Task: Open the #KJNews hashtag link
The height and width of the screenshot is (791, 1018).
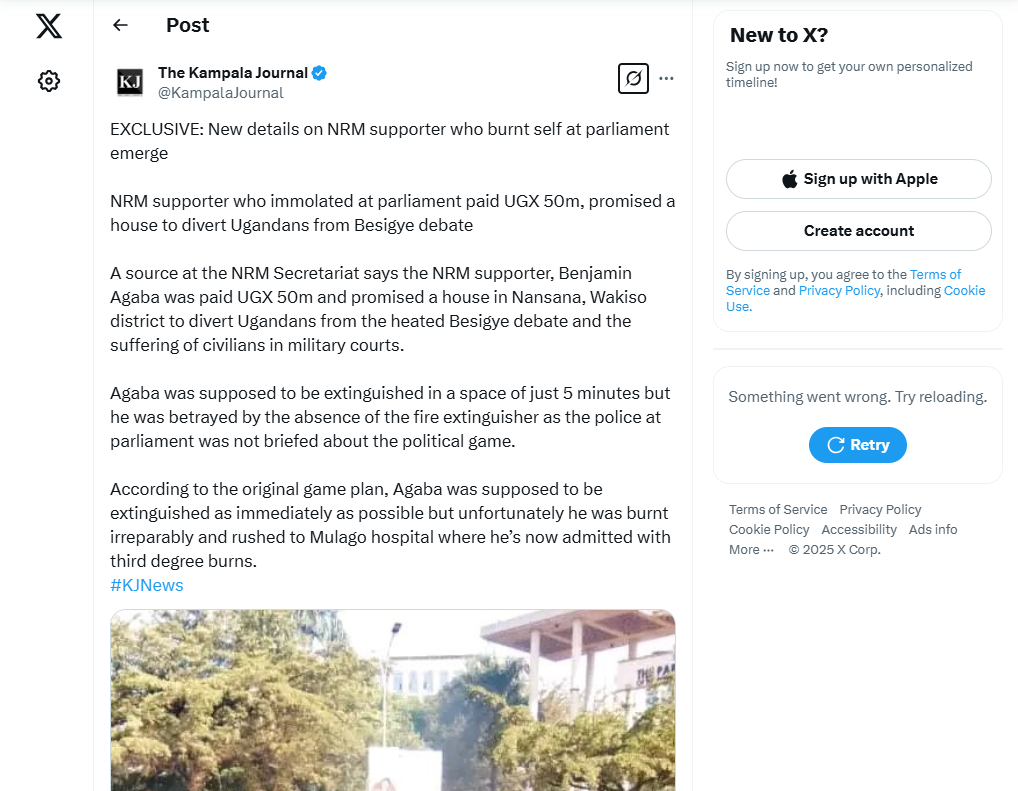Action: tap(147, 585)
